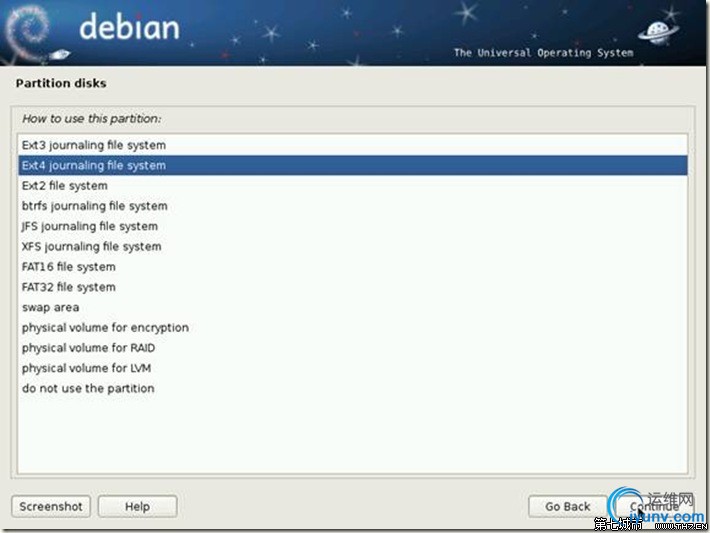The height and width of the screenshot is (533, 710).
Task: Click the Go Back button
Action: tap(567, 506)
